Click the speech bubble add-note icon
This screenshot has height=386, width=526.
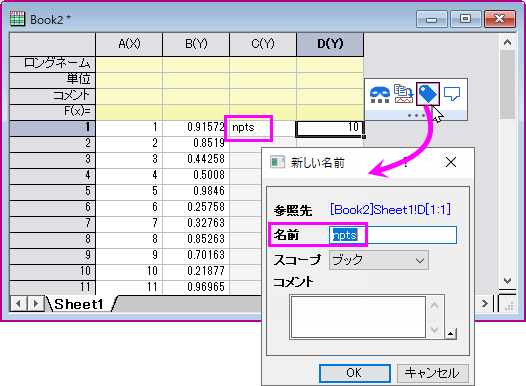coord(452,94)
